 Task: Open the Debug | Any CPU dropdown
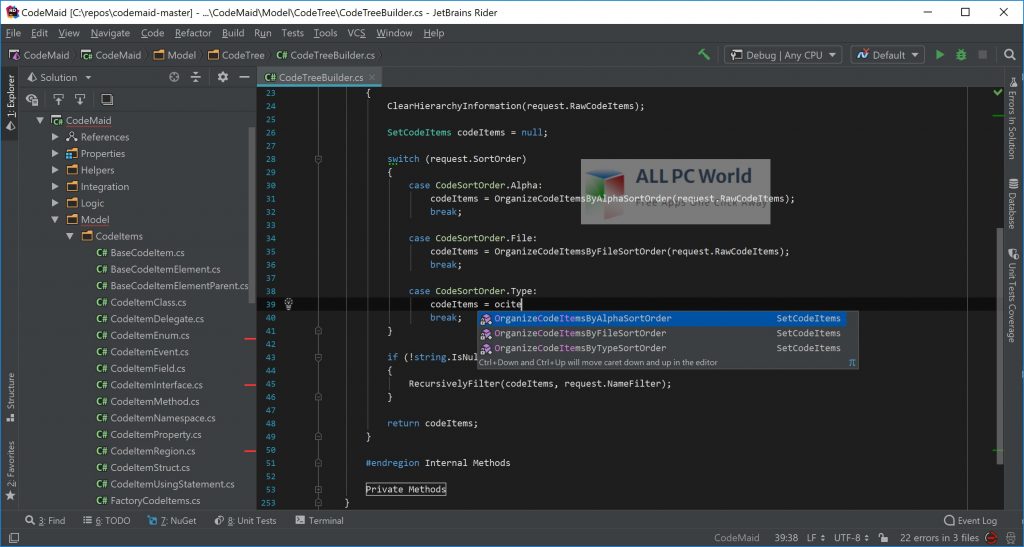(783, 55)
